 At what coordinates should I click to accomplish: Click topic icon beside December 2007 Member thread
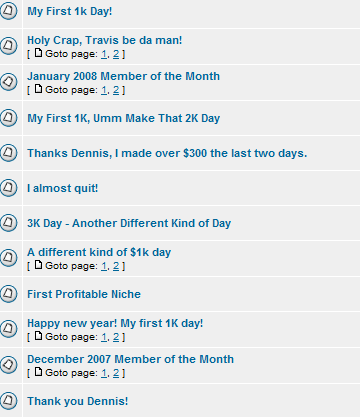[8, 365]
